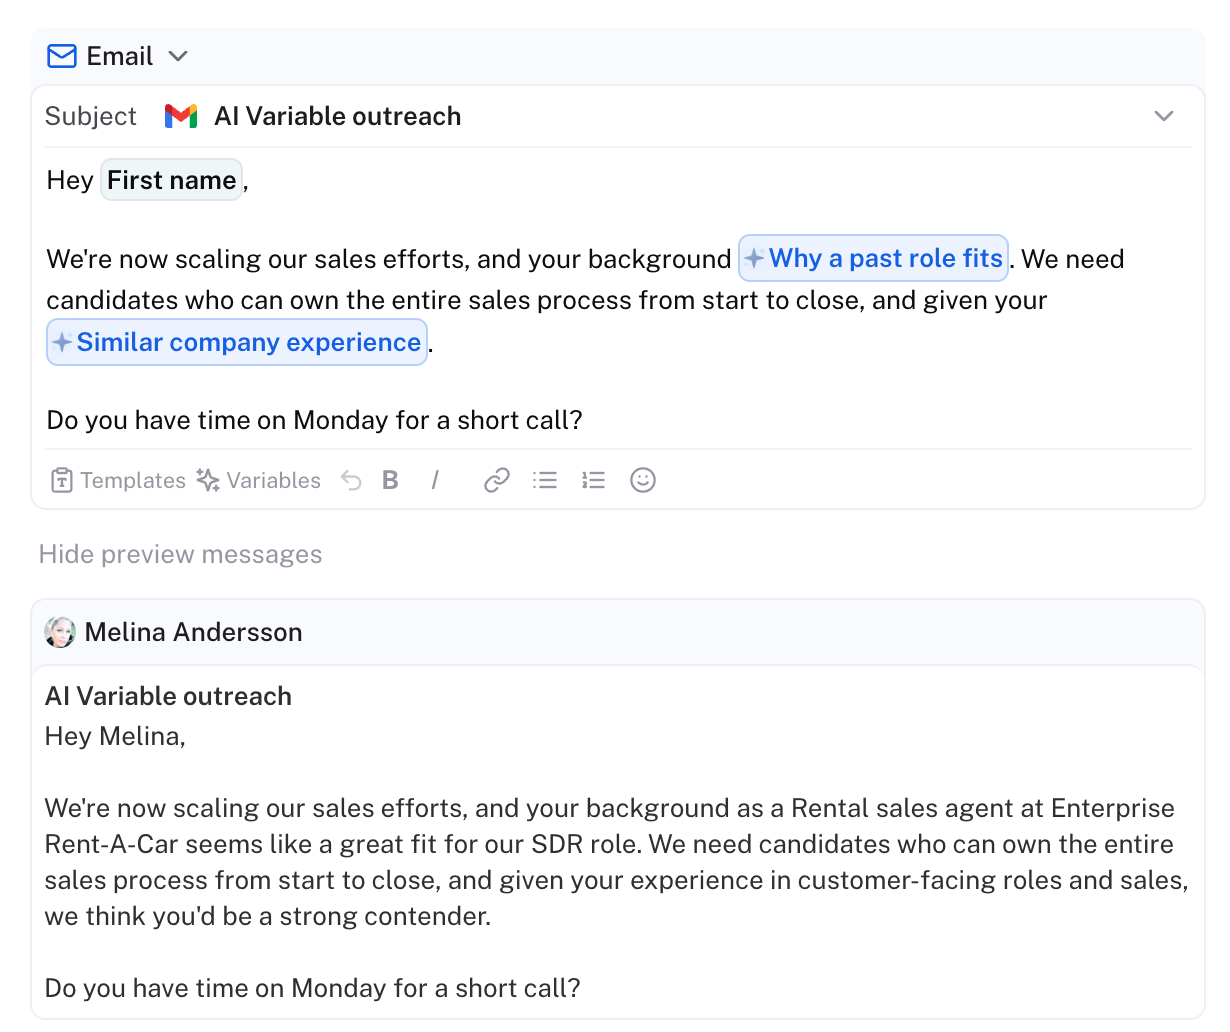Click the Similar company experience AI variable

click(237, 342)
